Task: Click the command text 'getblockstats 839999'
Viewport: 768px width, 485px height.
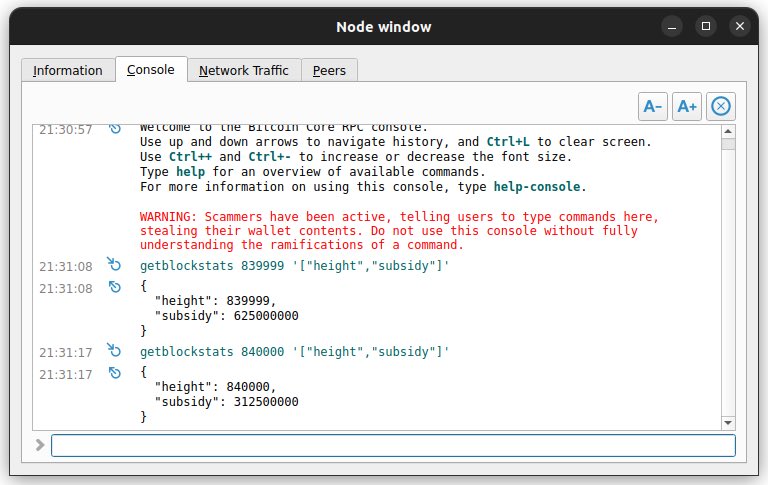Action: (x=212, y=266)
